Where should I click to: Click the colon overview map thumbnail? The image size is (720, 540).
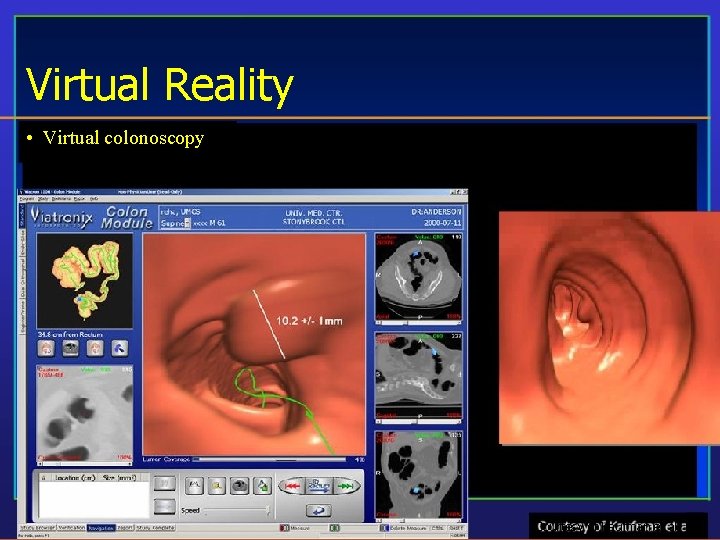pyautogui.click(x=84, y=281)
